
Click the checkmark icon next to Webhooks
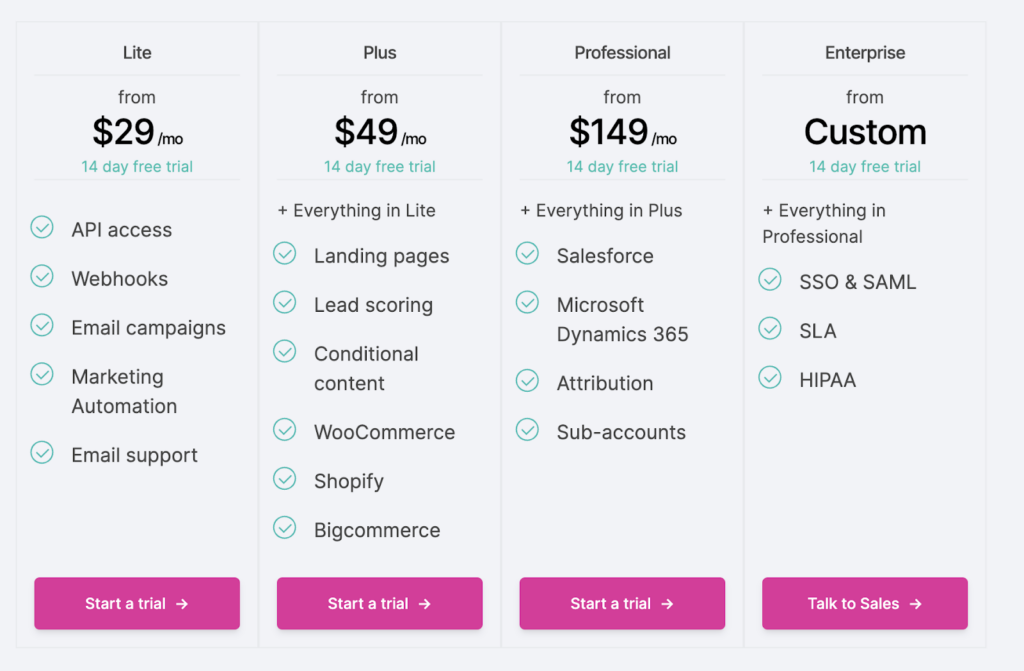click(x=42, y=277)
